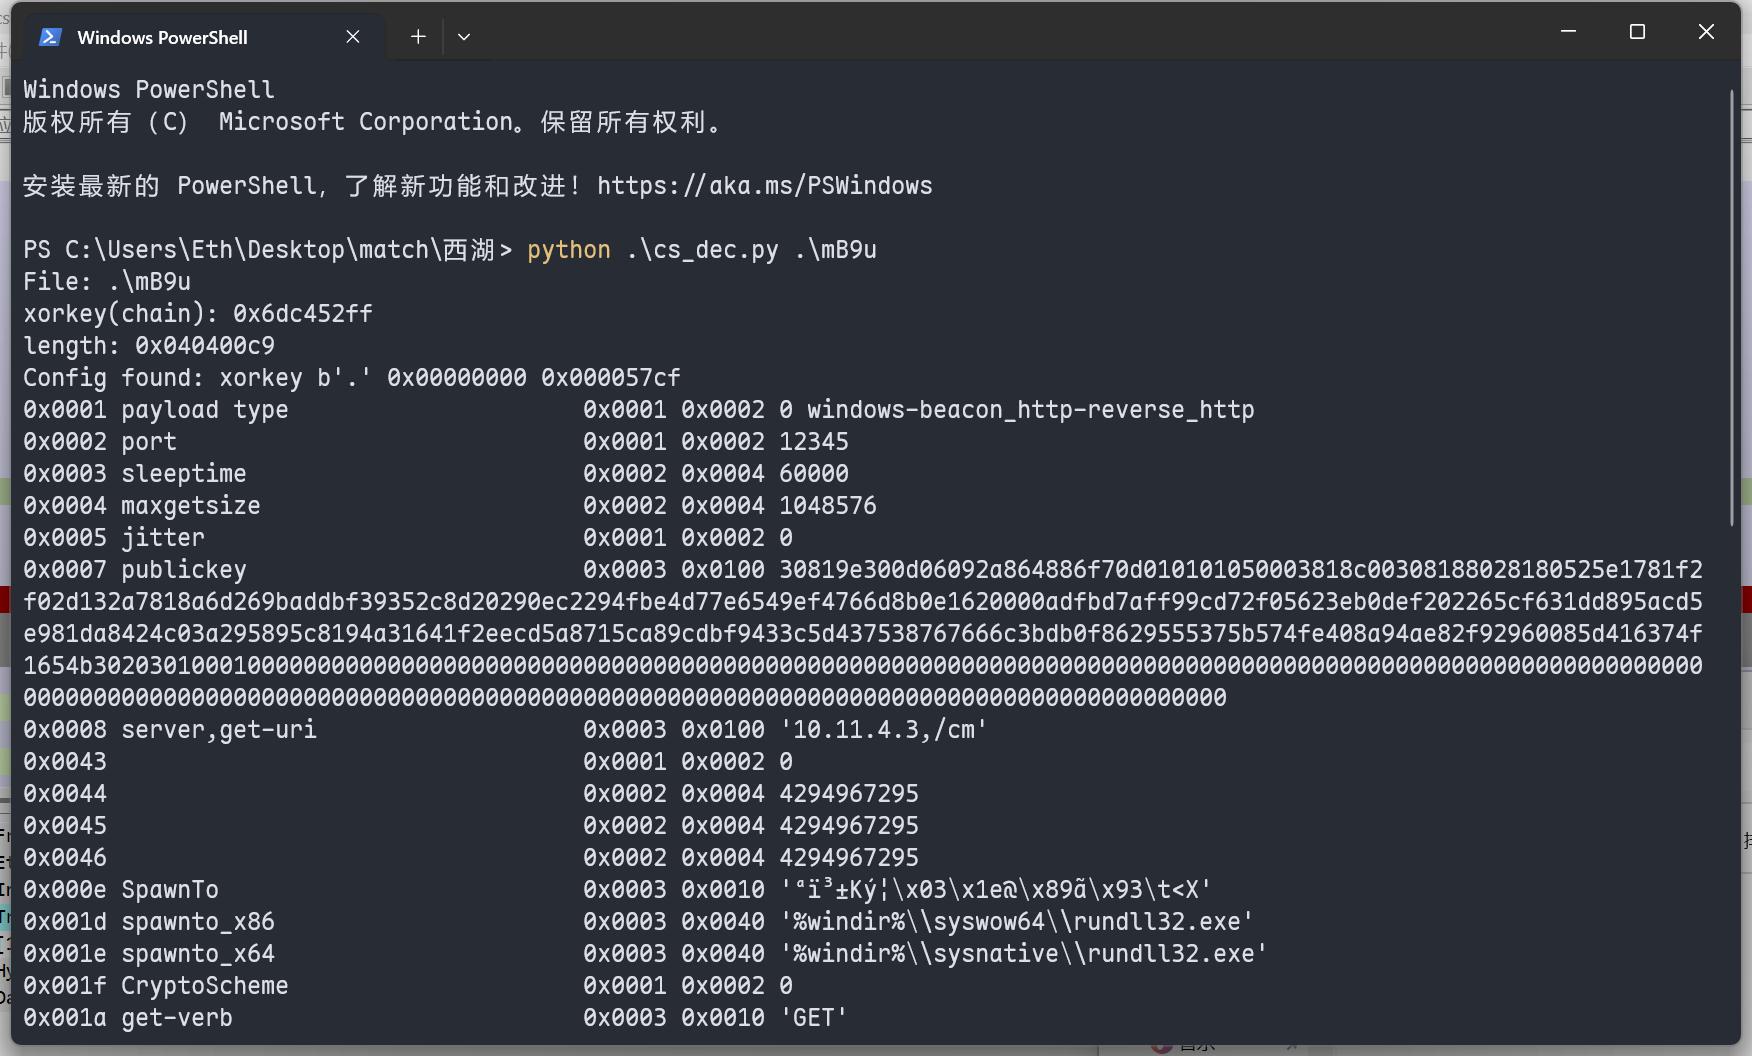Viewport: 1752px width, 1056px height.
Task: Click the PowerShell icon in the tab
Action: pos(50,37)
